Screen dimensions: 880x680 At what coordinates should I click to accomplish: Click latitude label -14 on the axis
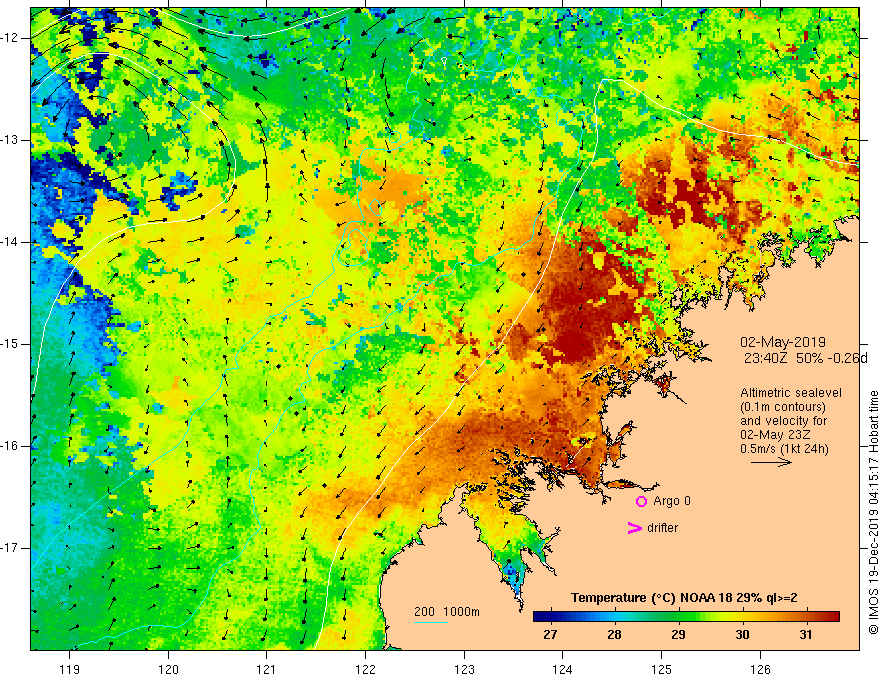click(x=10, y=242)
